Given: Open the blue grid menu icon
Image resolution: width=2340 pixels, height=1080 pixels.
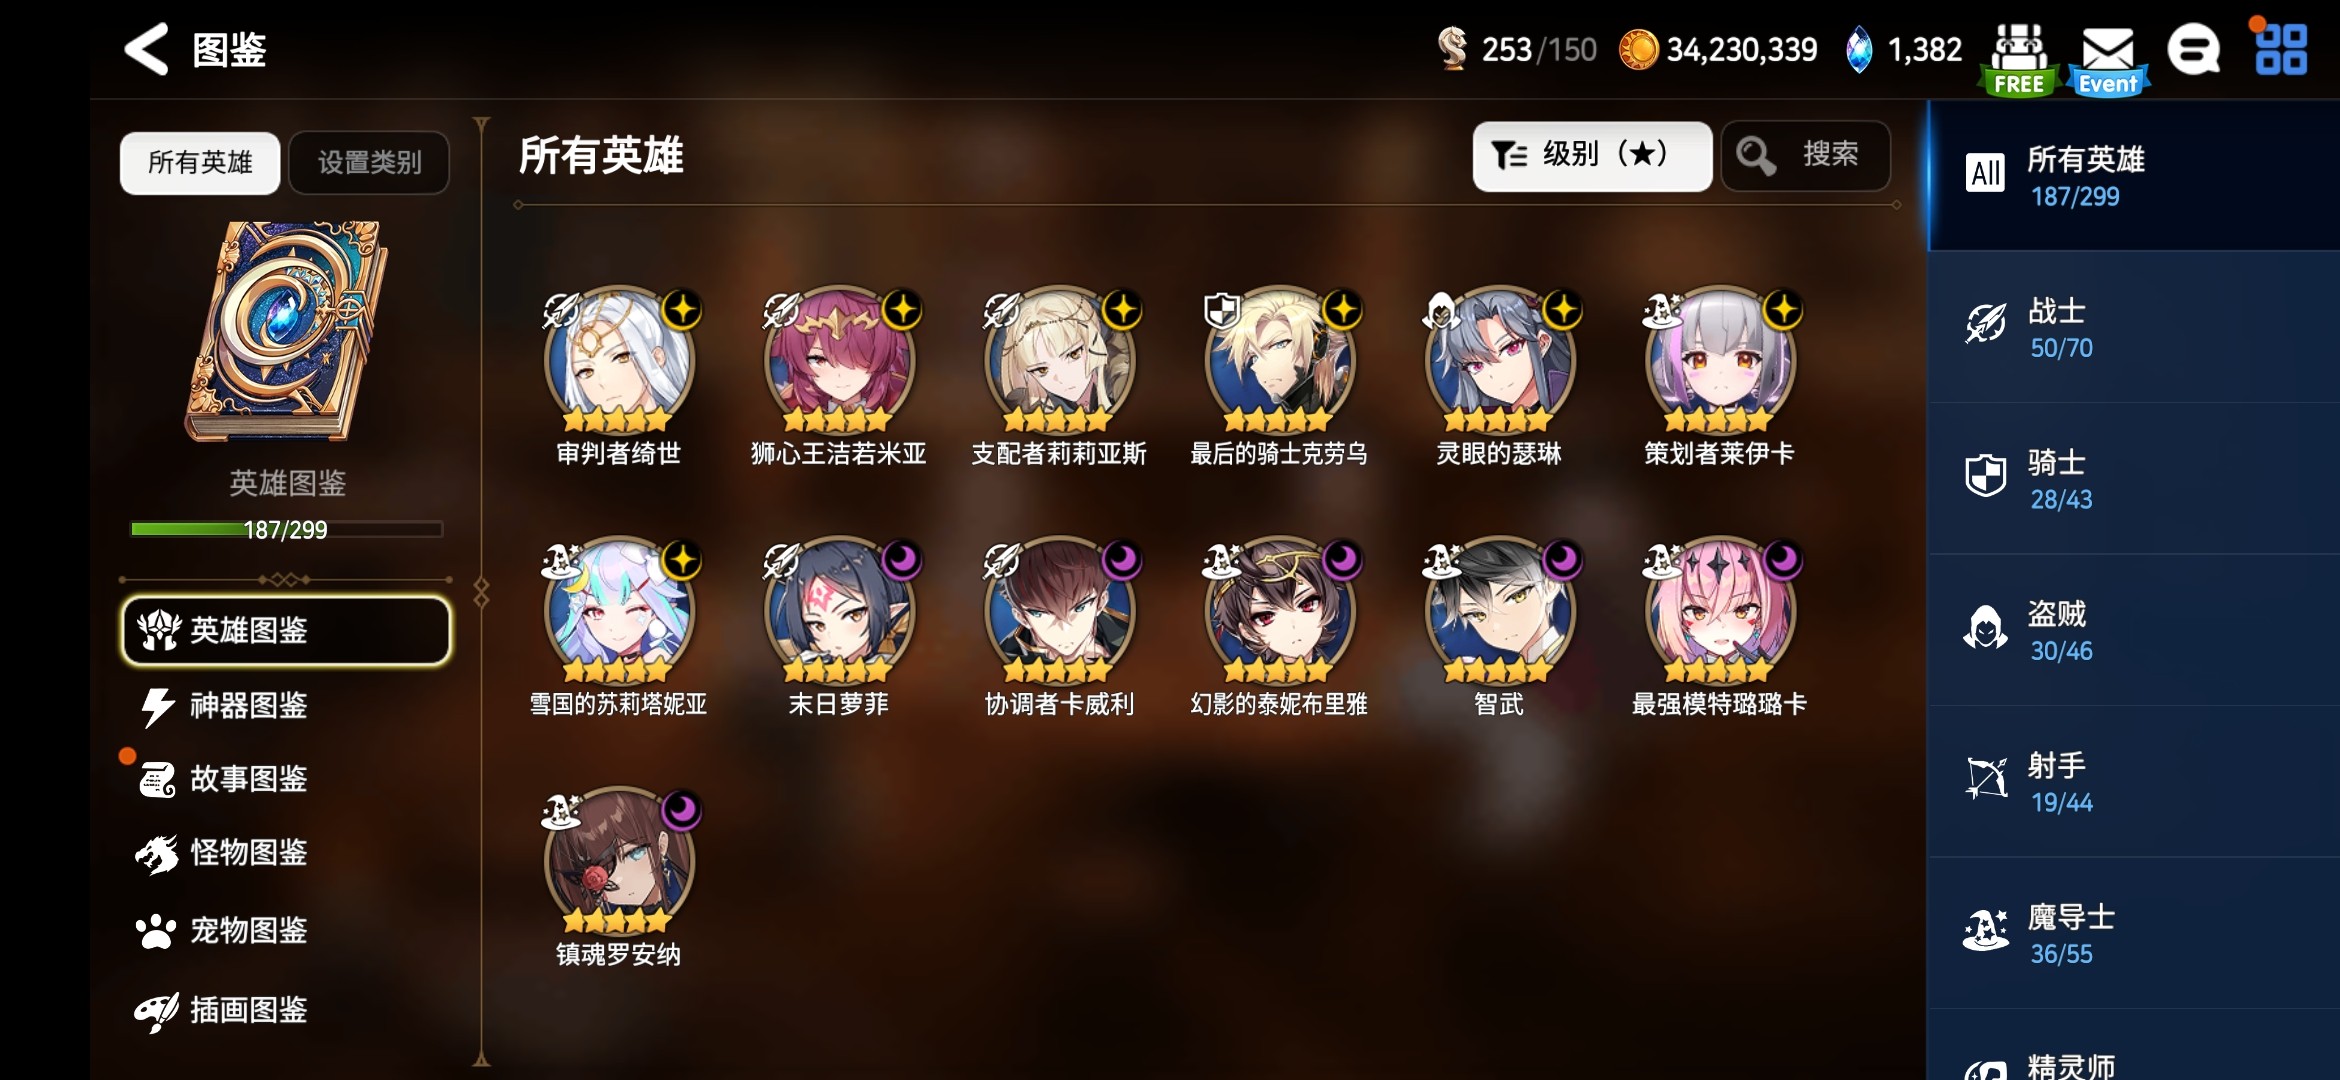Looking at the screenshot, I should [2280, 50].
